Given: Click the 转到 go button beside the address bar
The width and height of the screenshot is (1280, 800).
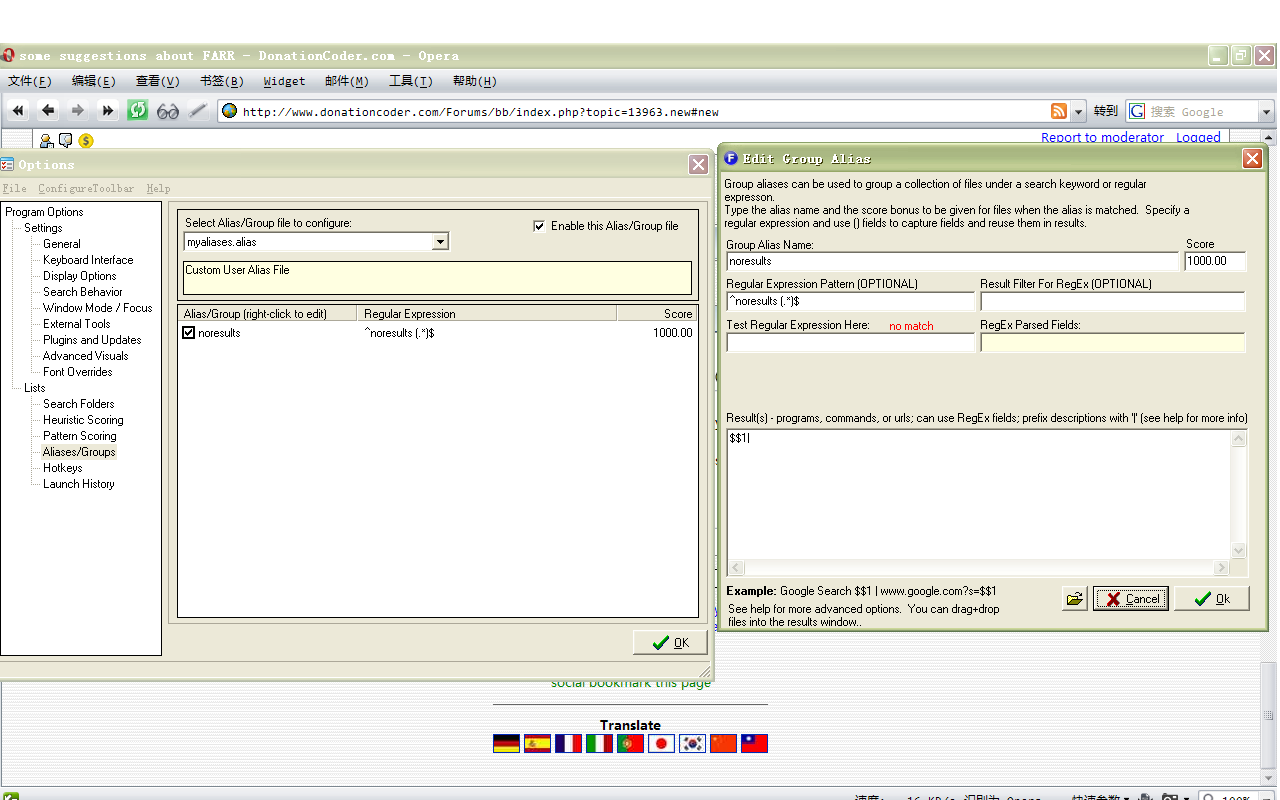Looking at the screenshot, I should [x=1105, y=111].
